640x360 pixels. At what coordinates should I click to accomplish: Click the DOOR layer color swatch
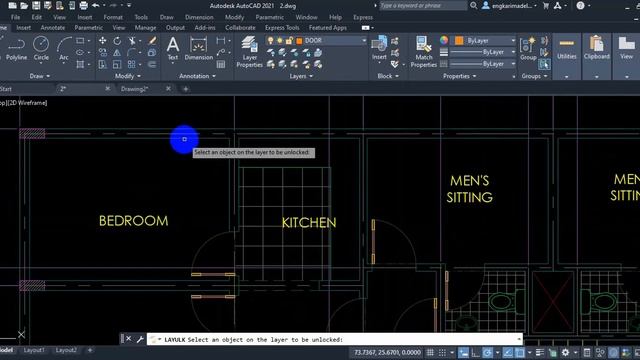coord(299,40)
